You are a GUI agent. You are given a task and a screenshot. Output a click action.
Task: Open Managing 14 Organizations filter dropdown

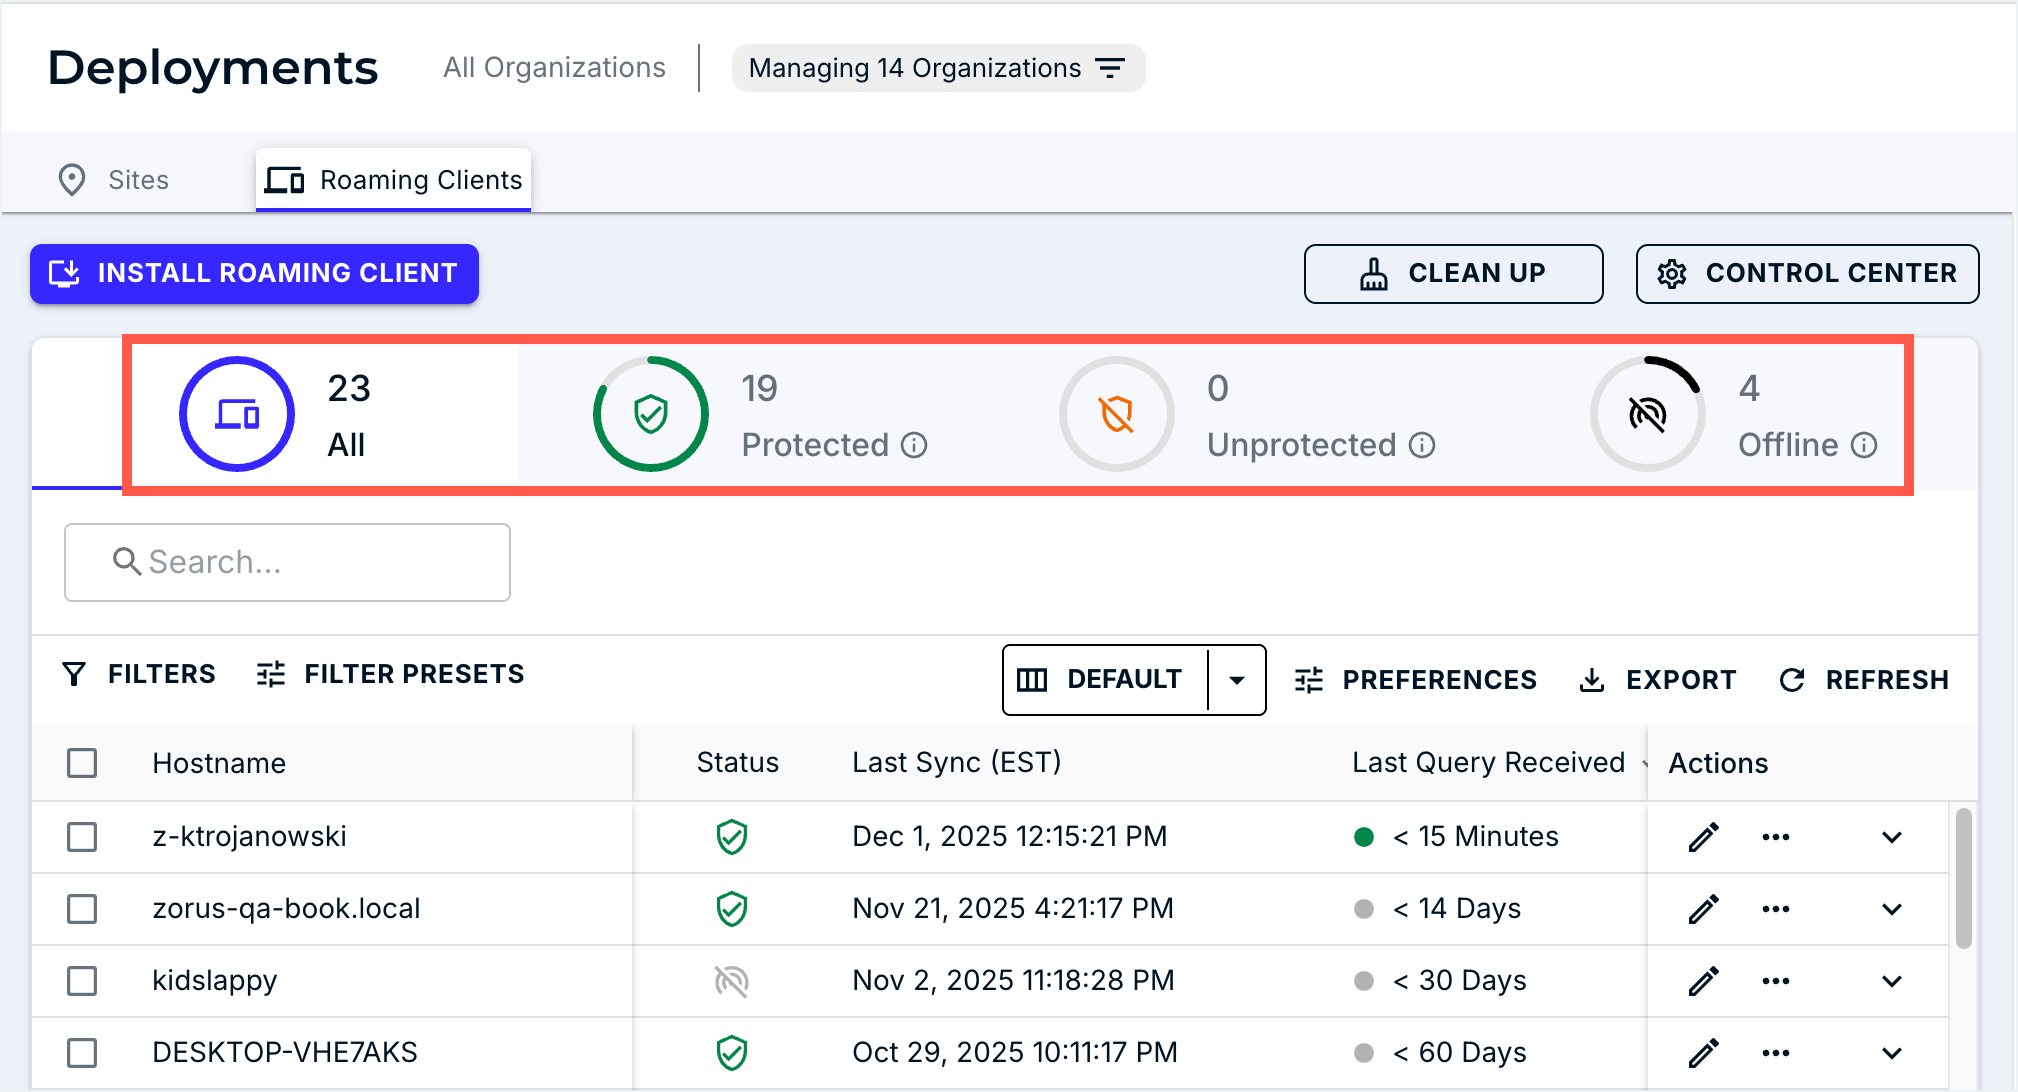click(937, 68)
